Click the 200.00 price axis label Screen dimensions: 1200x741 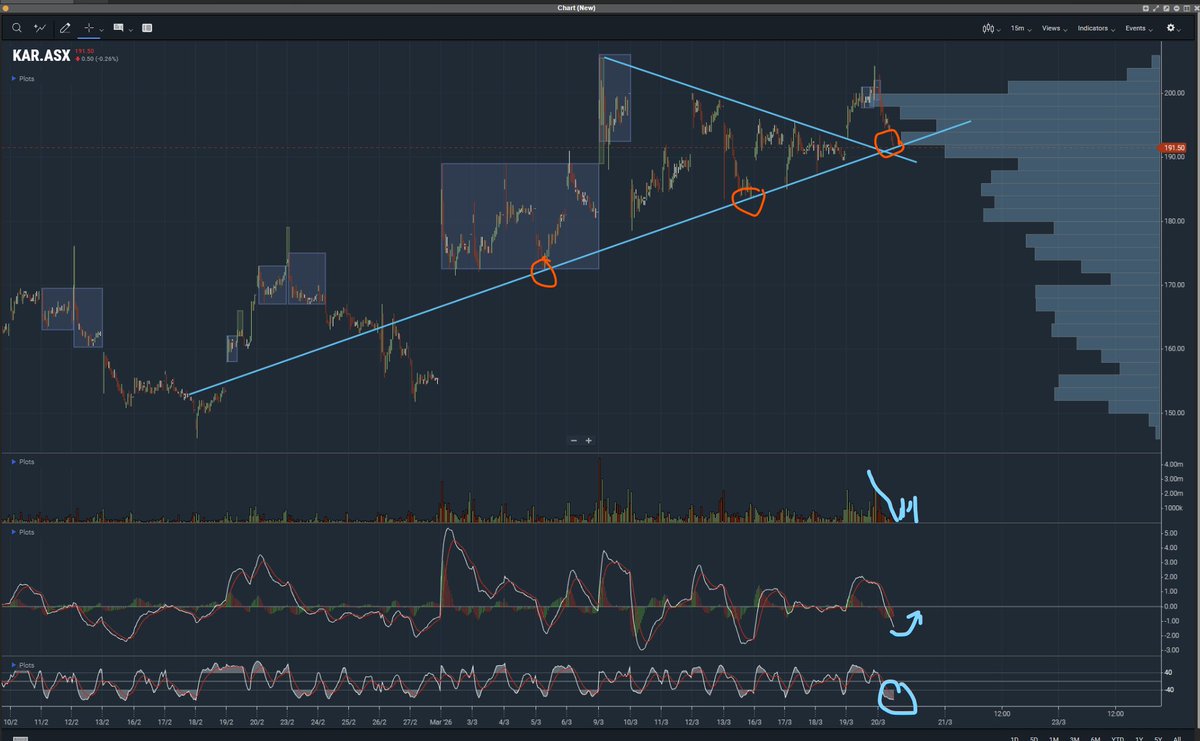pos(1175,93)
